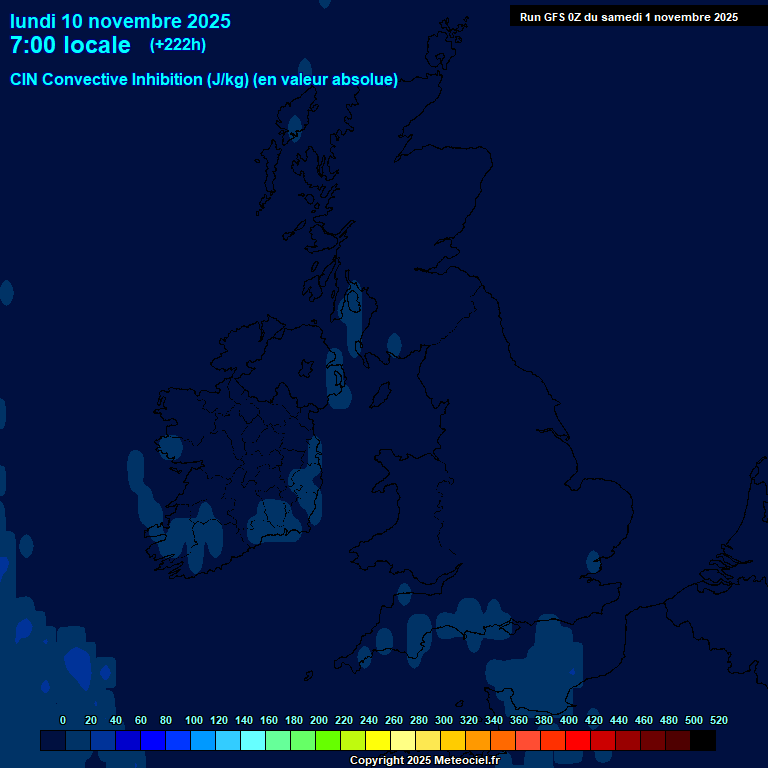
Task: Click the black legend swatch at 520
Action: point(703,741)
